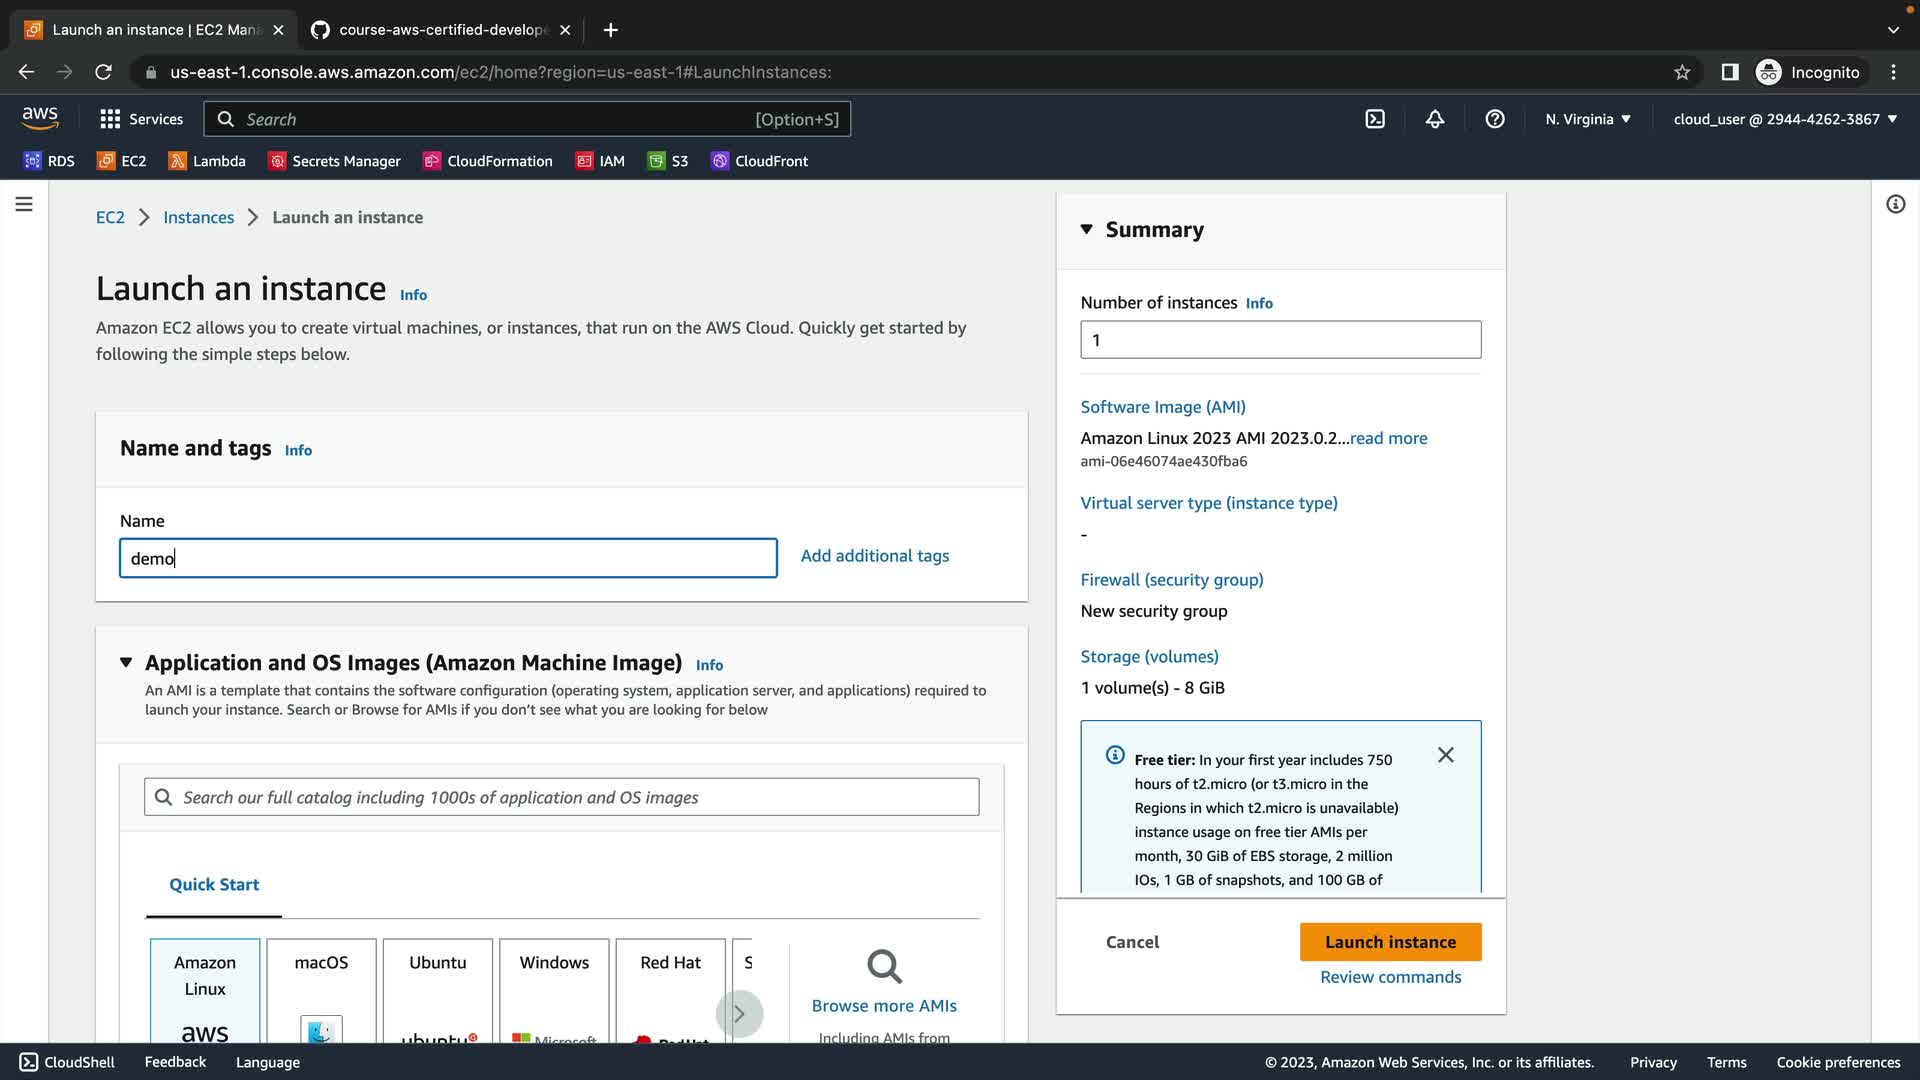Viewport: 1920px width, 1080px height.
Task: Click the Add additional tags link
Action: 874,556
